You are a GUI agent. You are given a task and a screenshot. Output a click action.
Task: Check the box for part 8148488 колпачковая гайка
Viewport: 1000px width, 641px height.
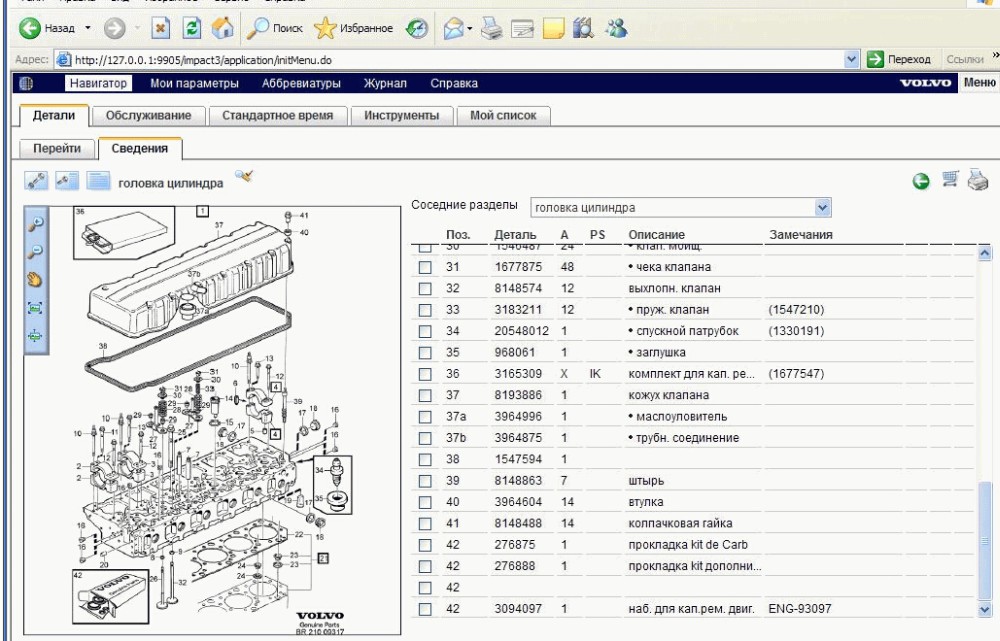tap(425, 524)
